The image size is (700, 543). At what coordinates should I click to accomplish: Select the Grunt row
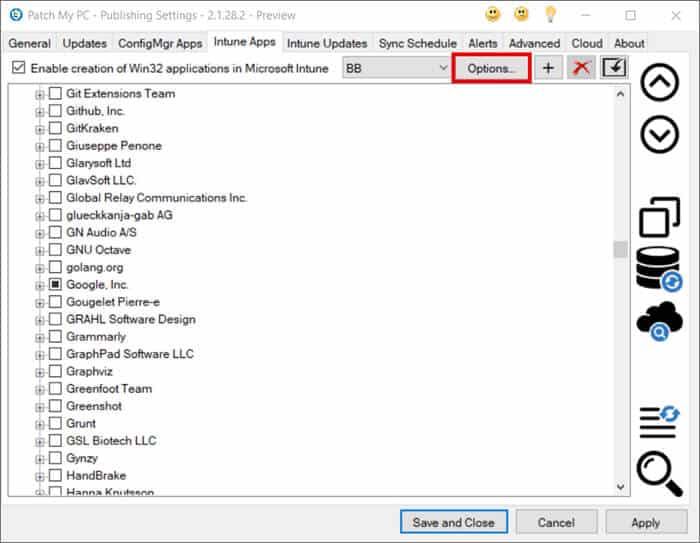click(81, 423)
